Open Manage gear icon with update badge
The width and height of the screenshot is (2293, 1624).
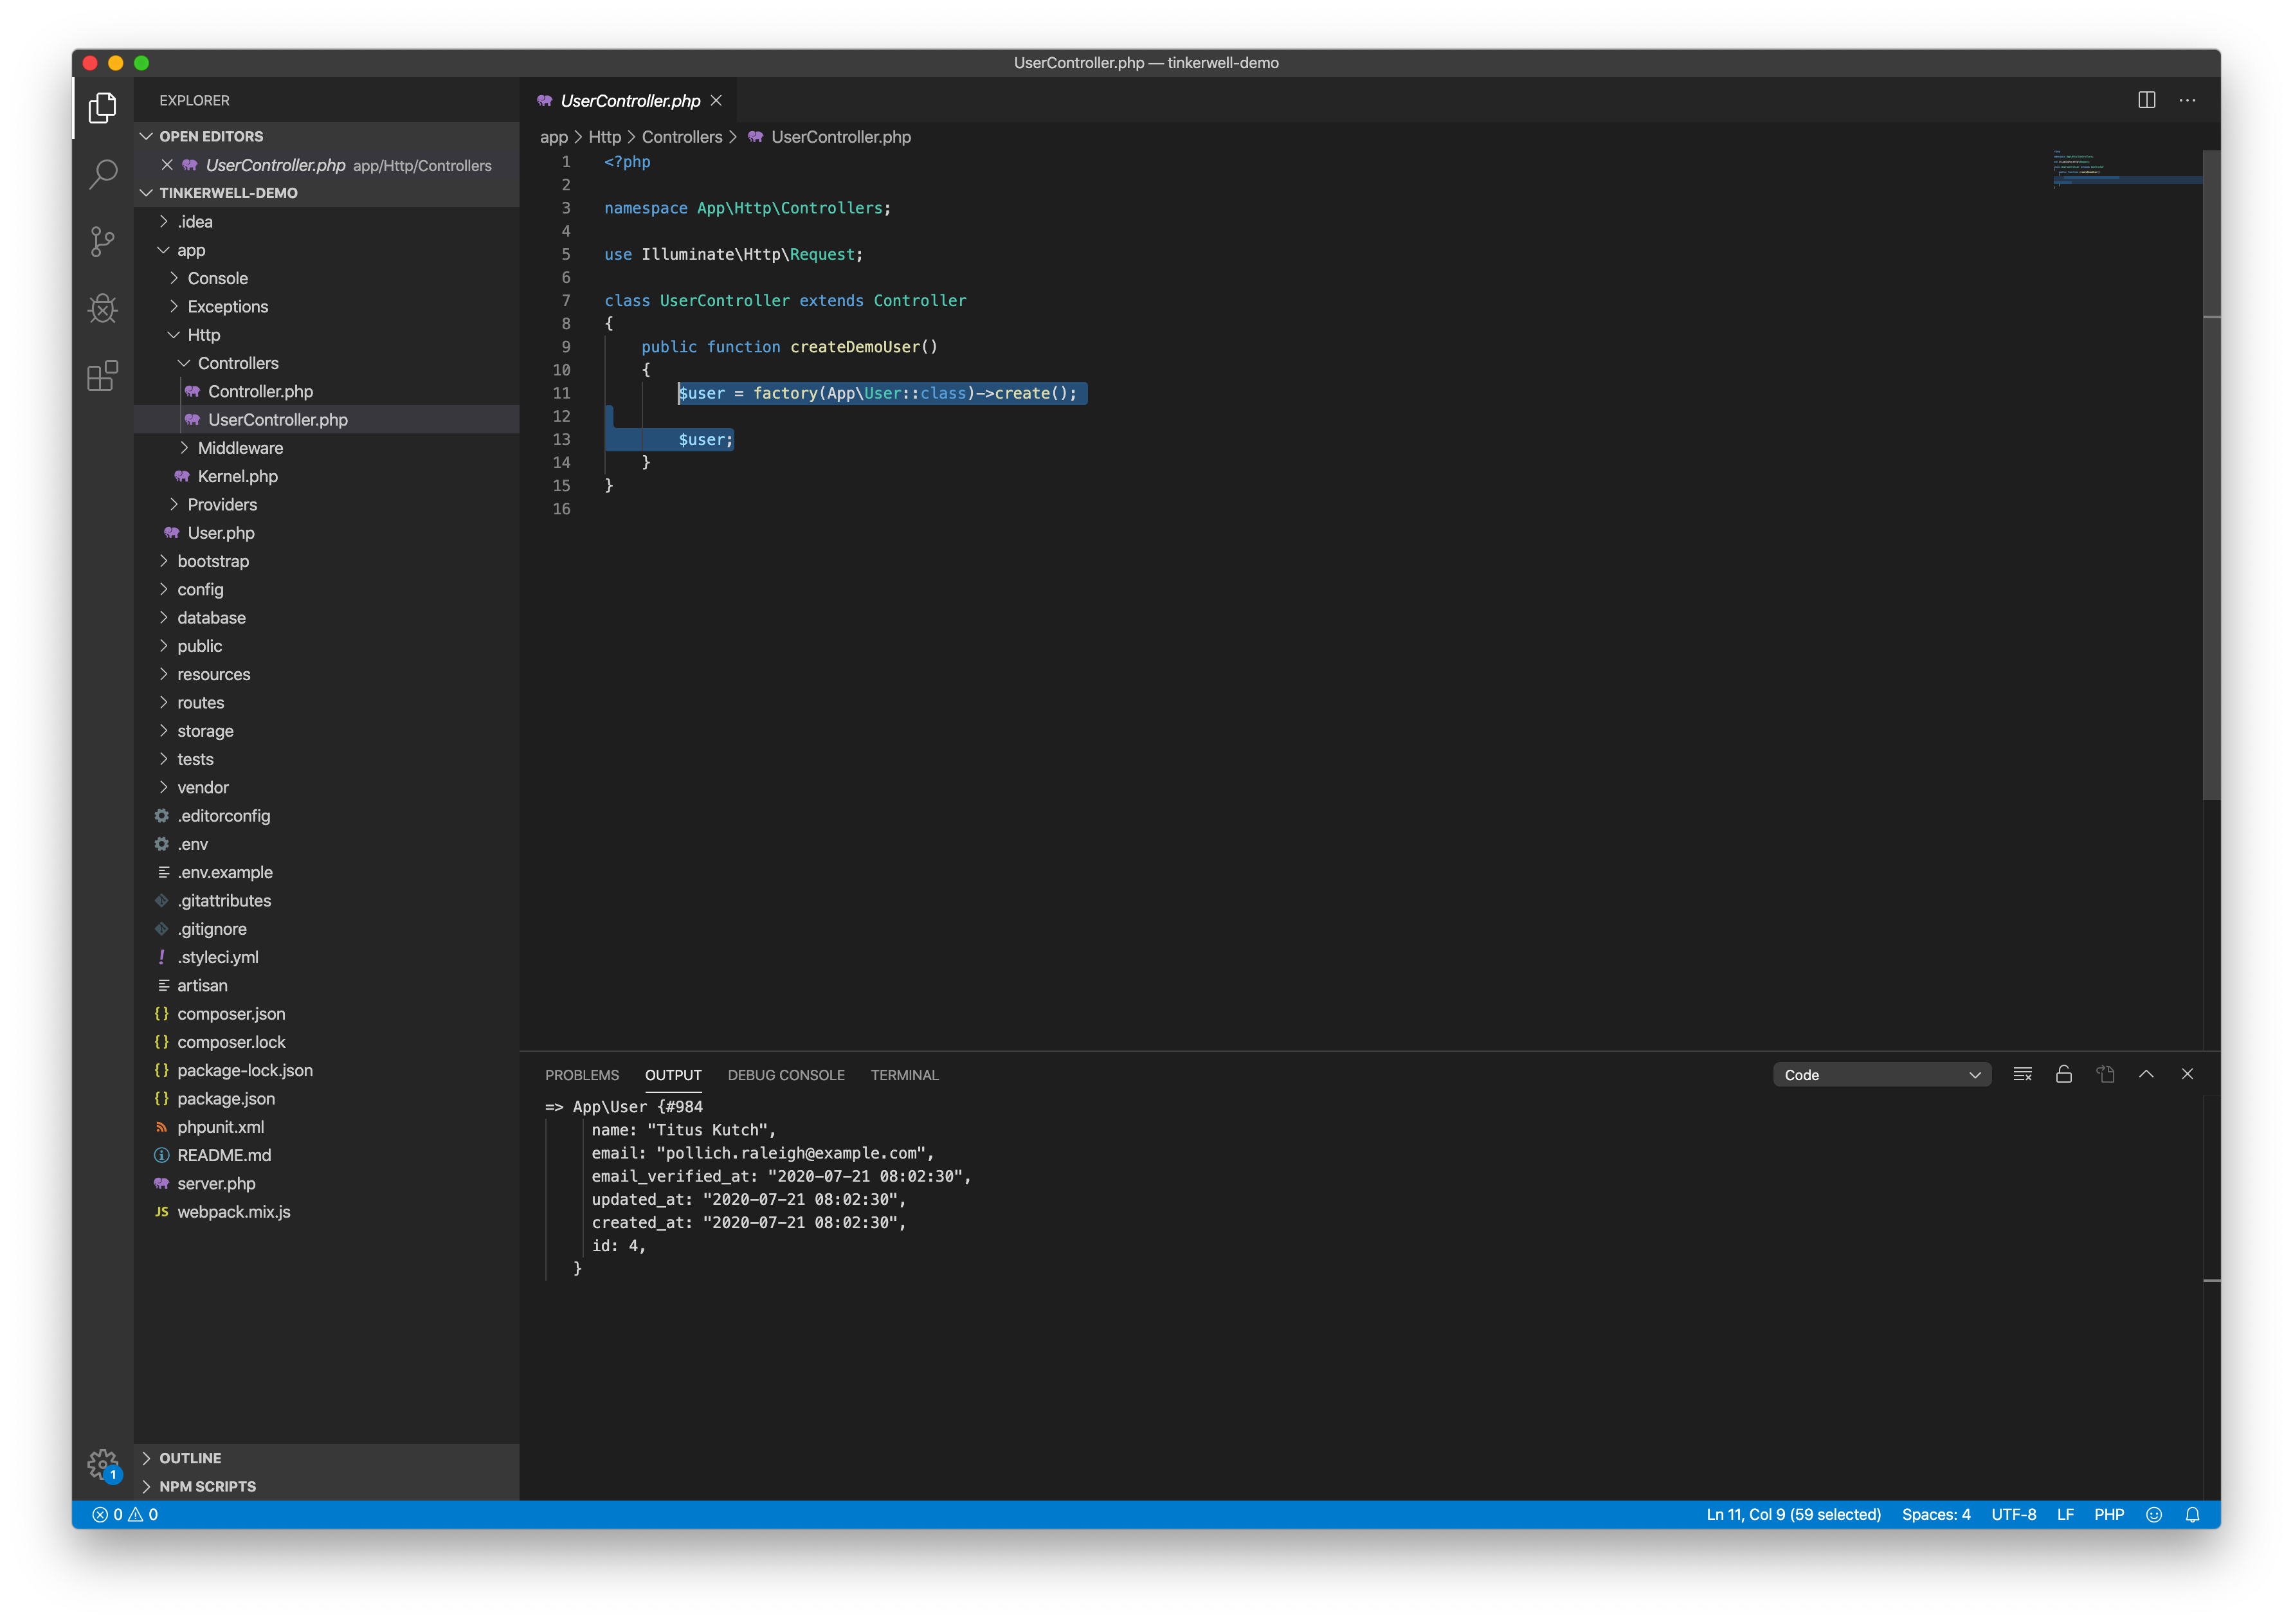103,1465
